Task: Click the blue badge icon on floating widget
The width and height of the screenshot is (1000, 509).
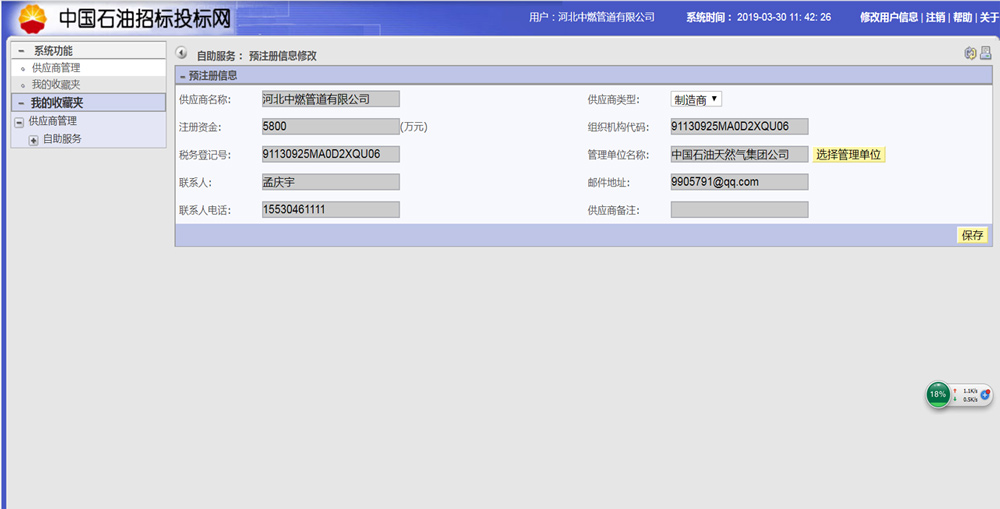Action: click(x=985, y=395)
